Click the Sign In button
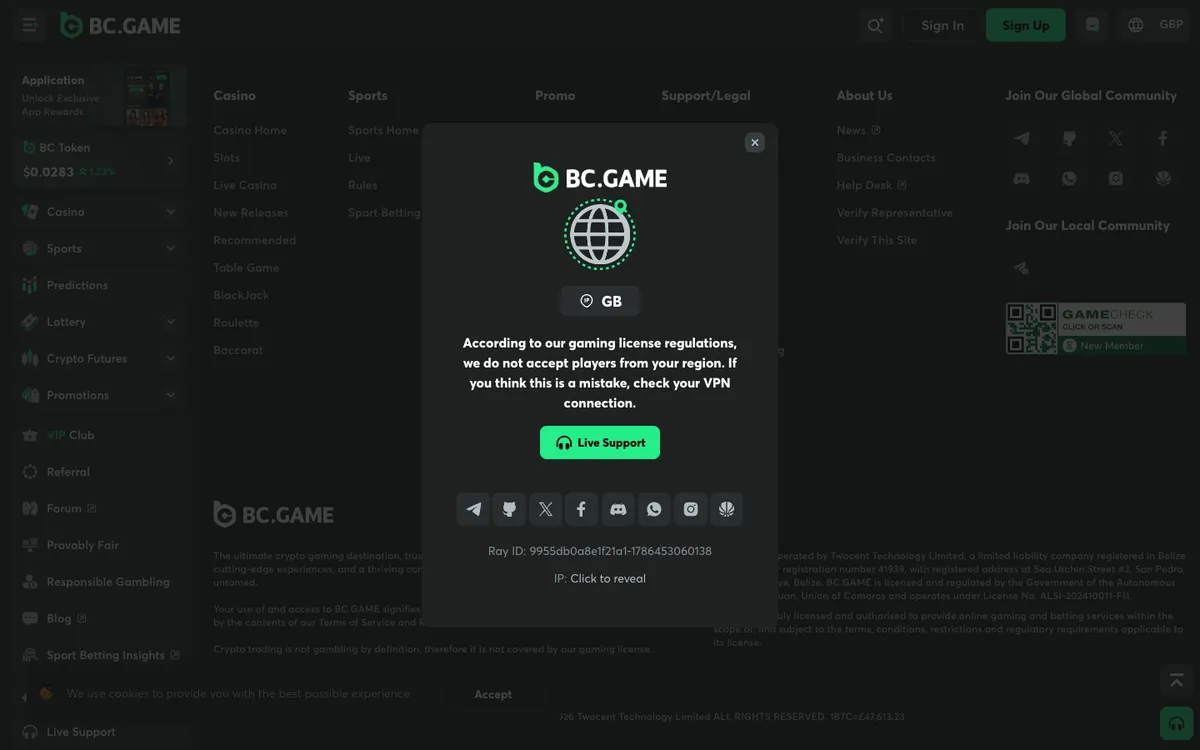 click(x=943, y=25)
